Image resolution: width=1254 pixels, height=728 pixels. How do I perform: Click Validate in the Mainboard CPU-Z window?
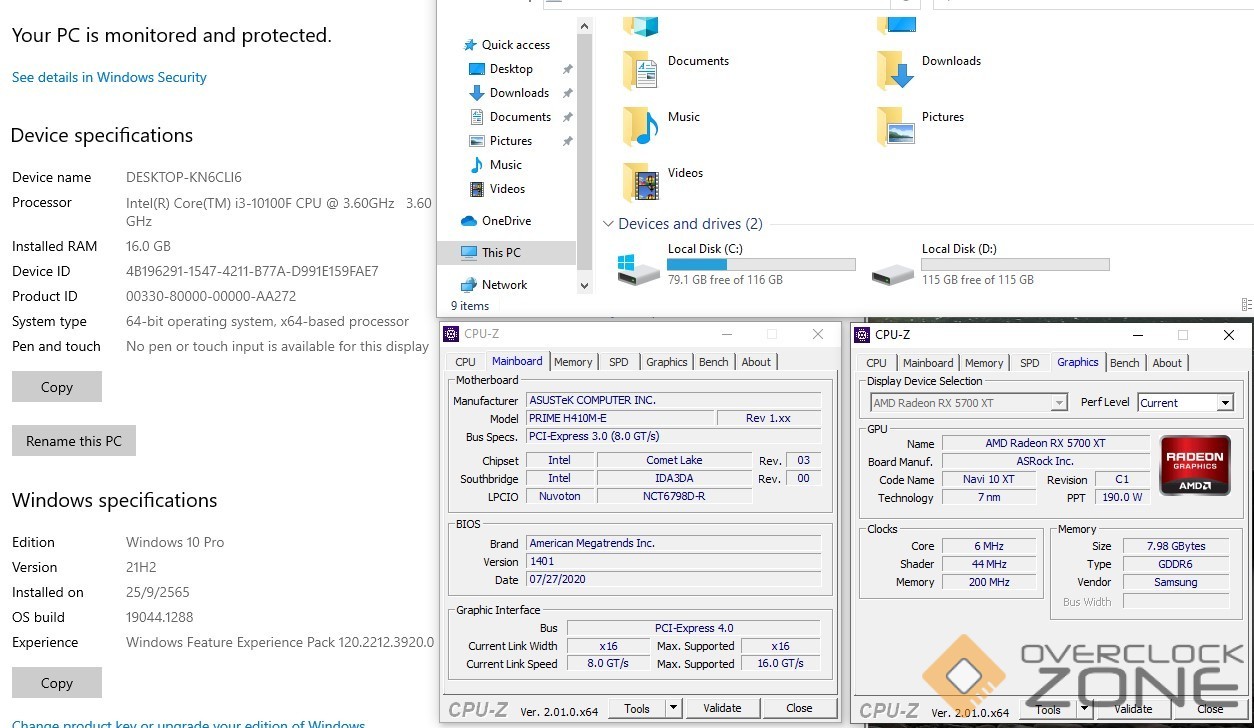[722, 708]
